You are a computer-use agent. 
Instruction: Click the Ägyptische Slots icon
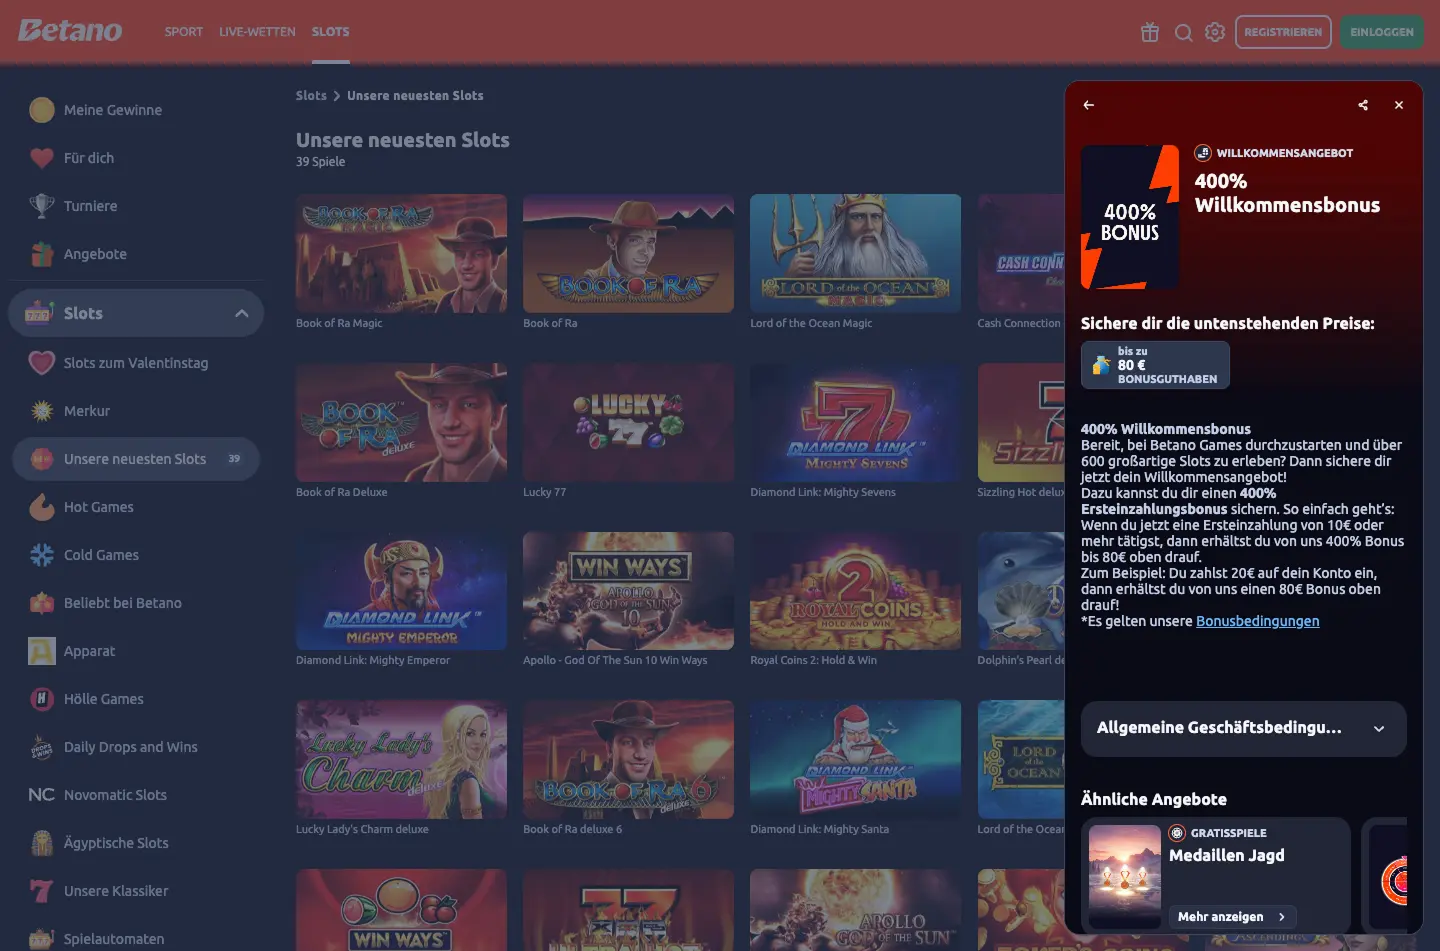[x=42, y=843]
